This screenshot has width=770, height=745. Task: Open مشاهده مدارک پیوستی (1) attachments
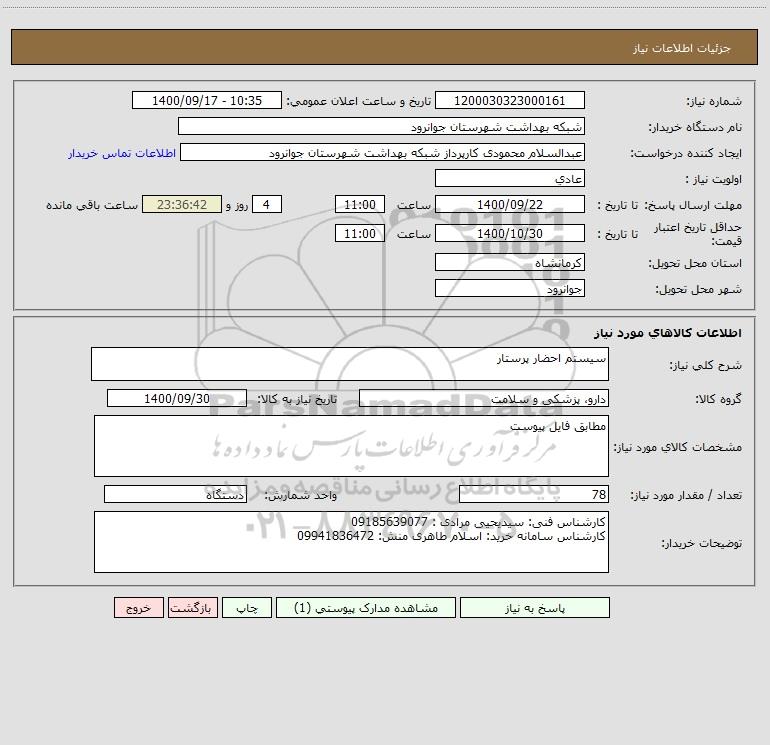click(x=366, y=607)
